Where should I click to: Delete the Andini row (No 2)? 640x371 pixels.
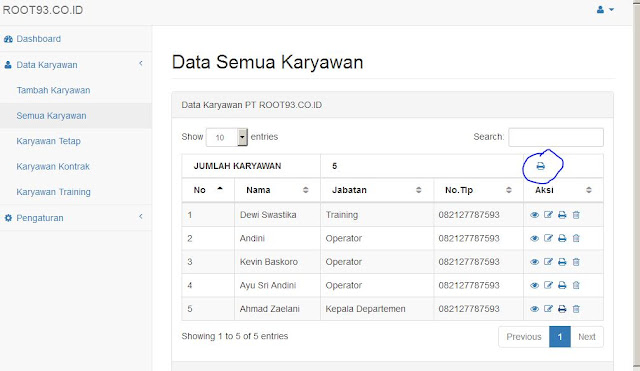tap(576, 238)
